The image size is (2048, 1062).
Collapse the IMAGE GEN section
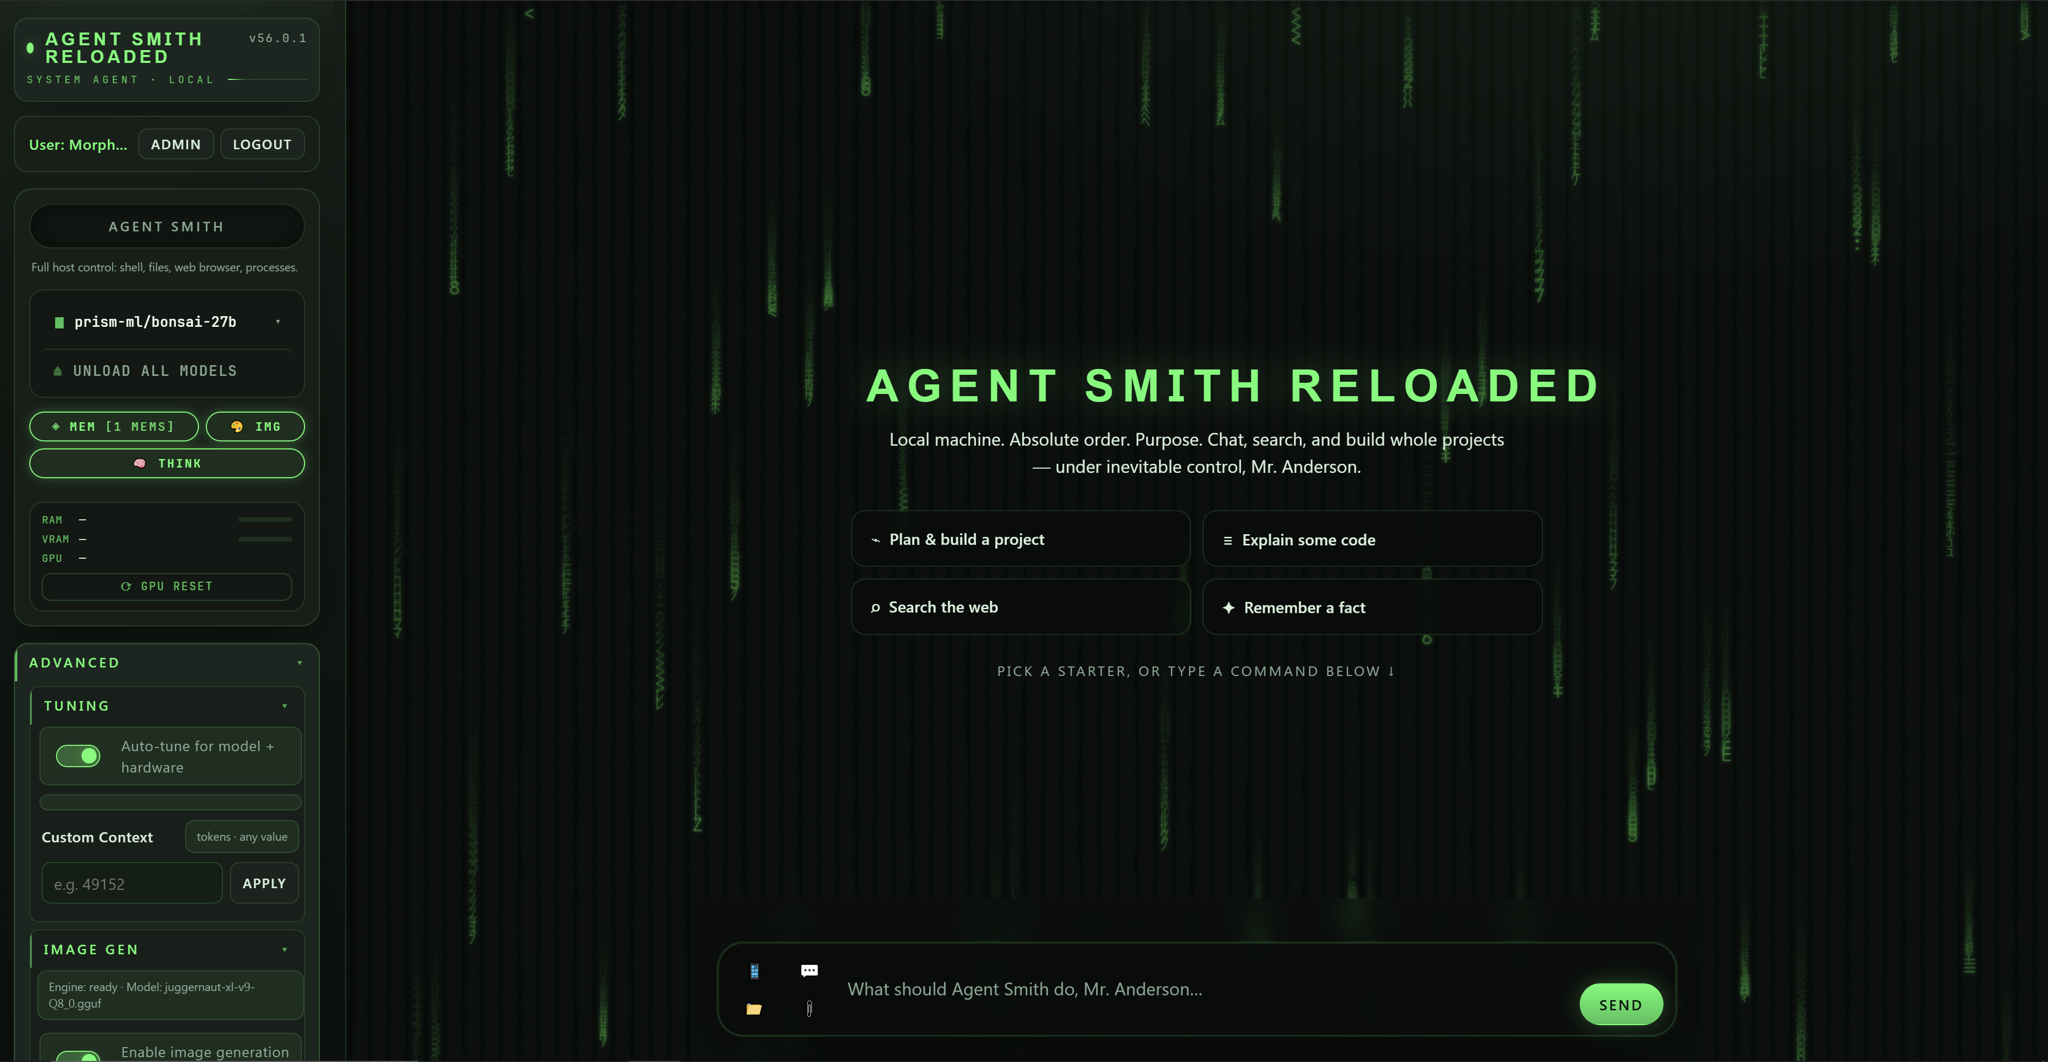tap(167, 949)
